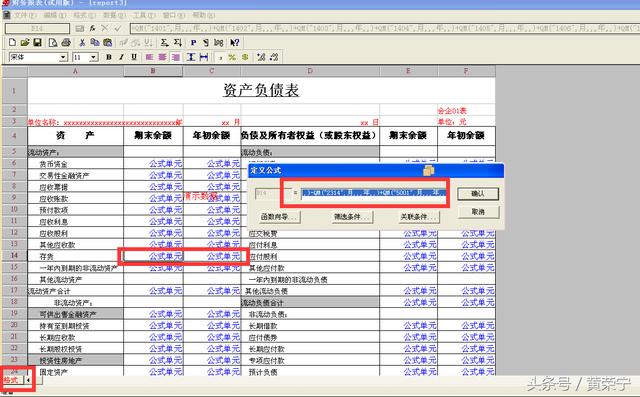The height and width of the screenshot is (397, 640).
Task: Copy selection with the copy icon
Action: click(x=95, y=42)
